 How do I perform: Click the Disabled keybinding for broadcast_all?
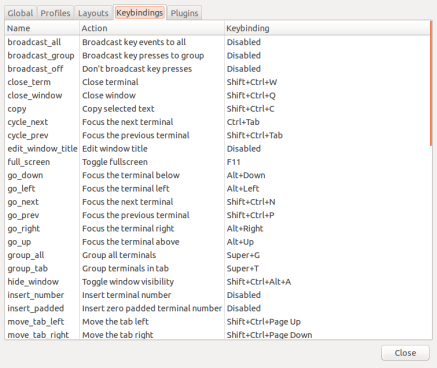[x=244, y=42]
